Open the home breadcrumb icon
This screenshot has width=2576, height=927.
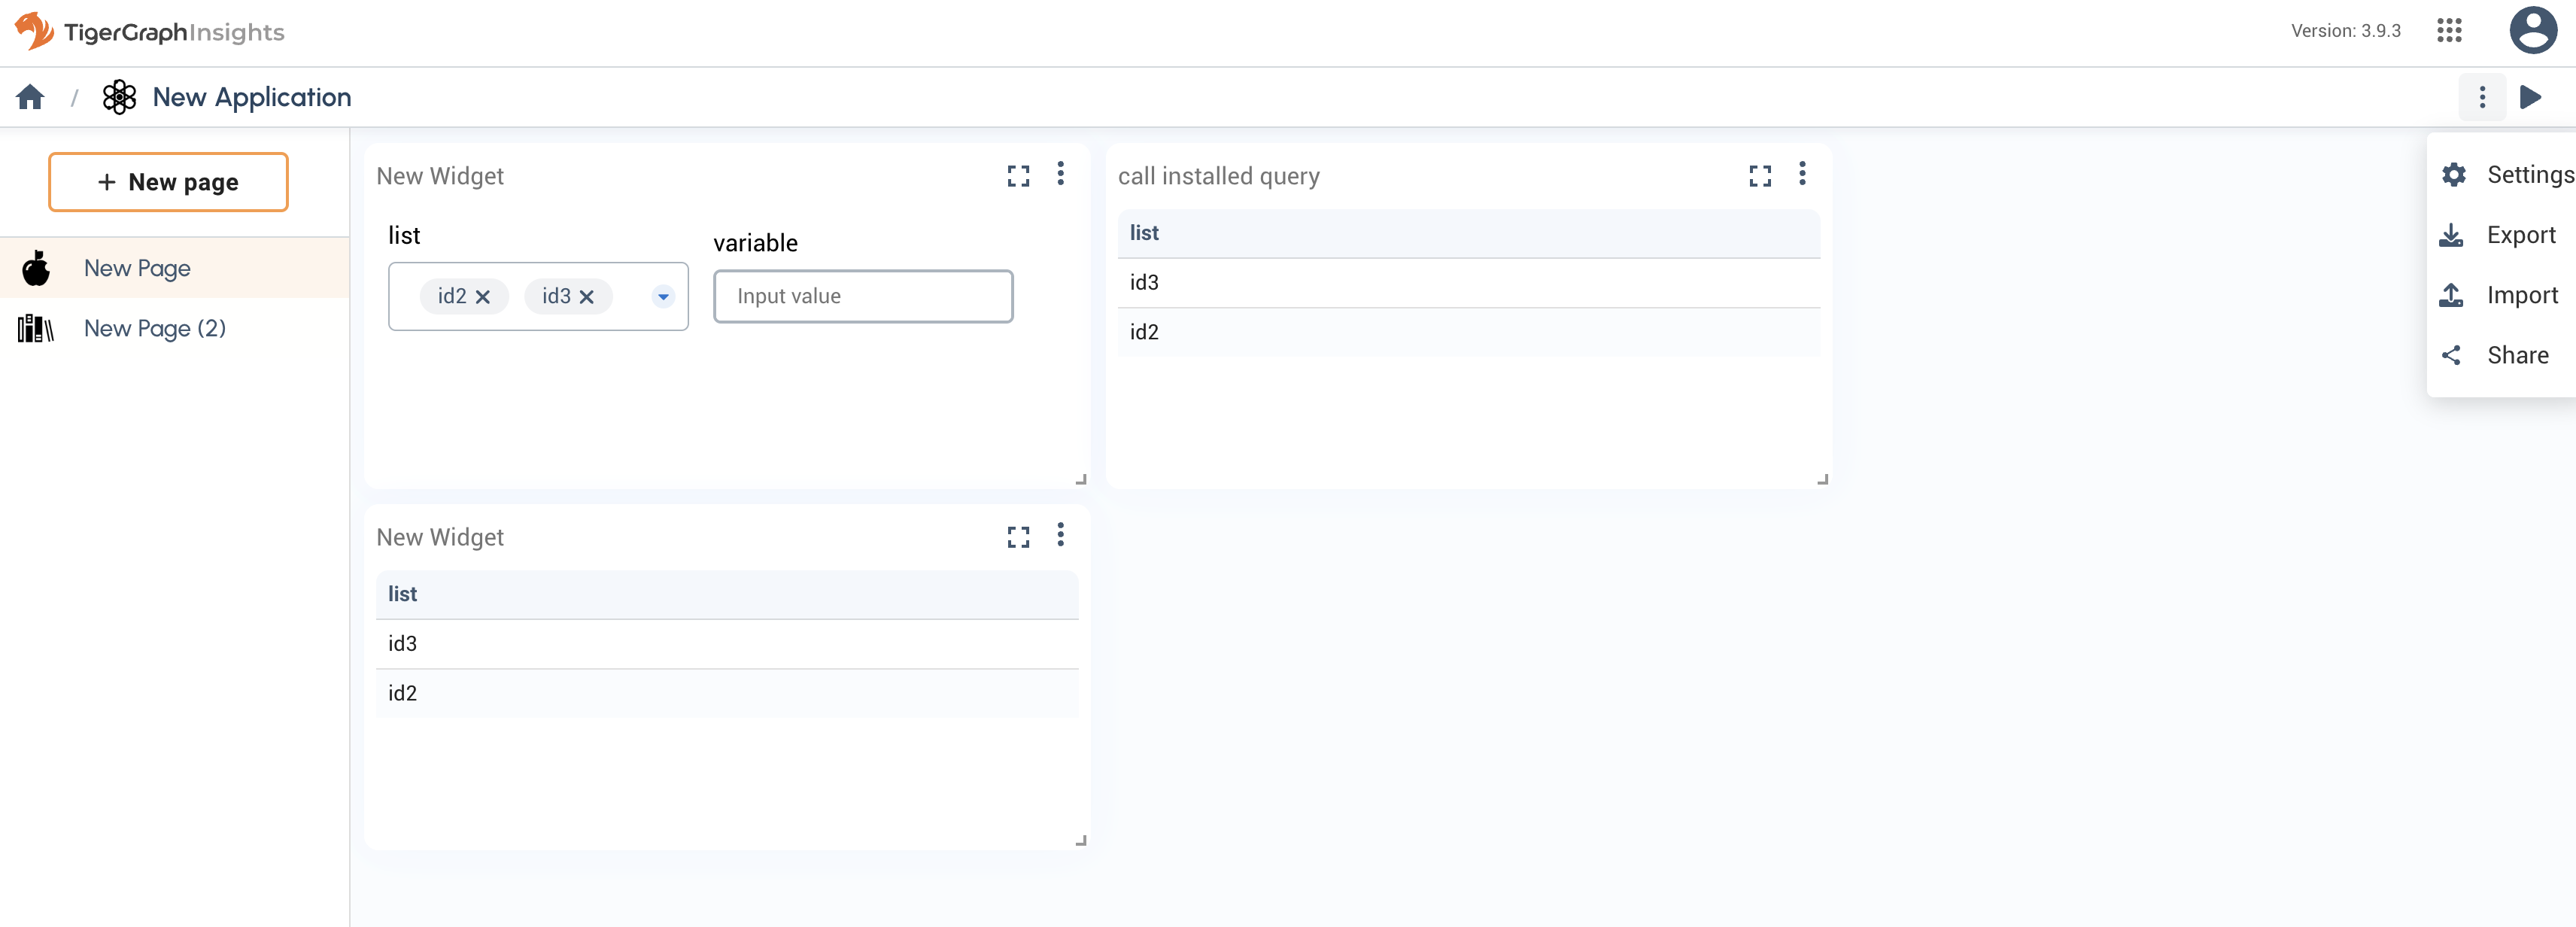point(30,96)
